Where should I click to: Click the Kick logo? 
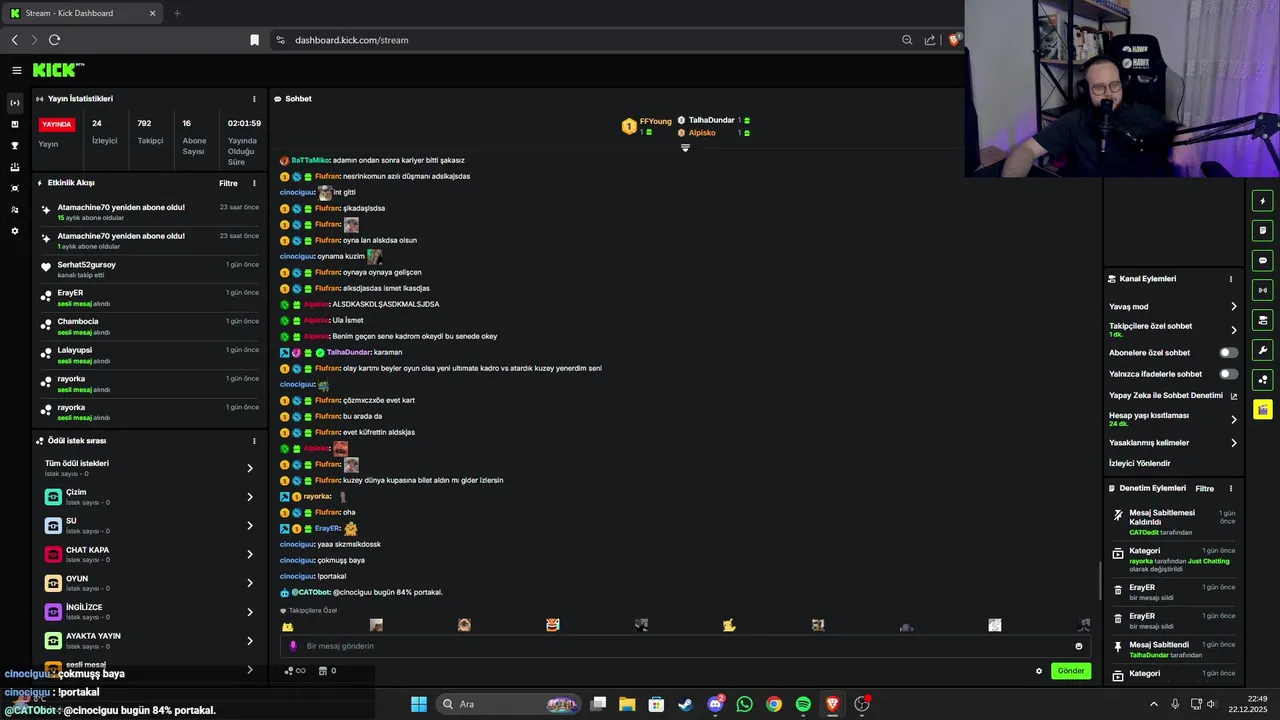[58, 70]
